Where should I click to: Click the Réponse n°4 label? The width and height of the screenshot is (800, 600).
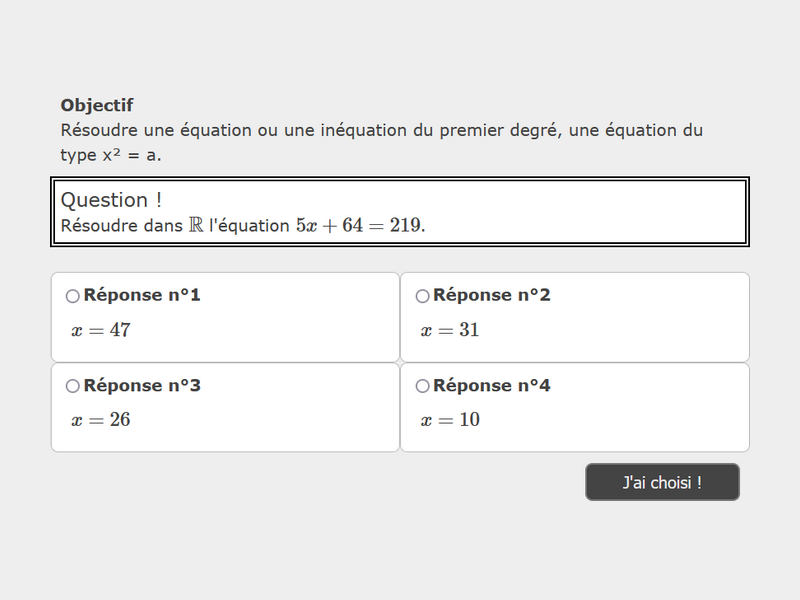point(492,385)
